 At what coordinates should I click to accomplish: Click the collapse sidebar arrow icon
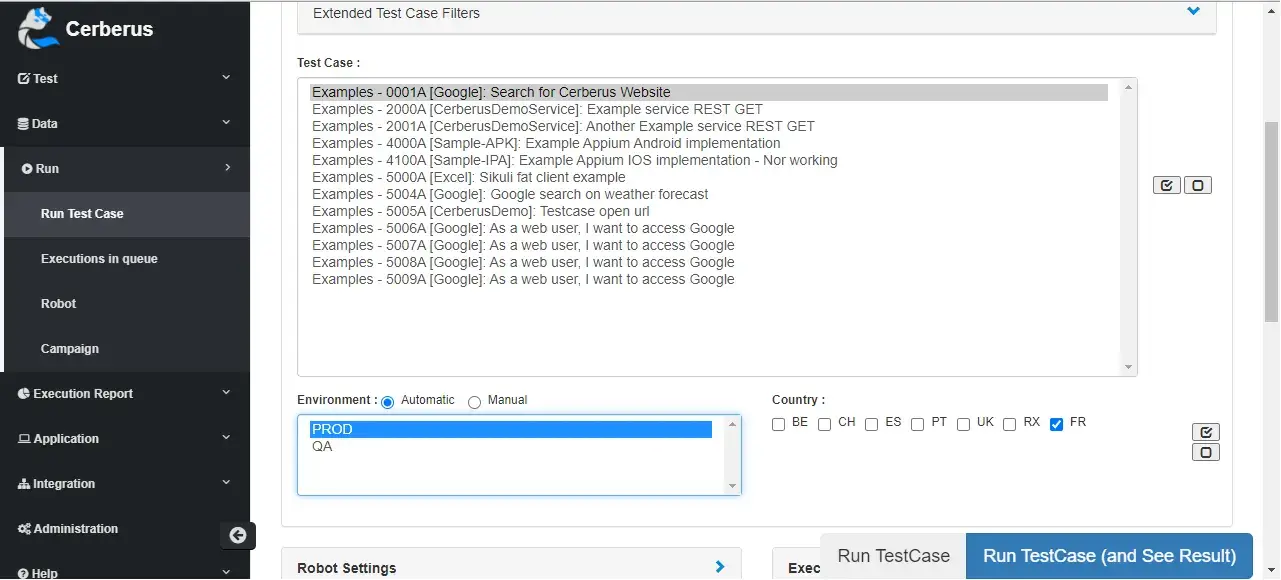(238, 535)
